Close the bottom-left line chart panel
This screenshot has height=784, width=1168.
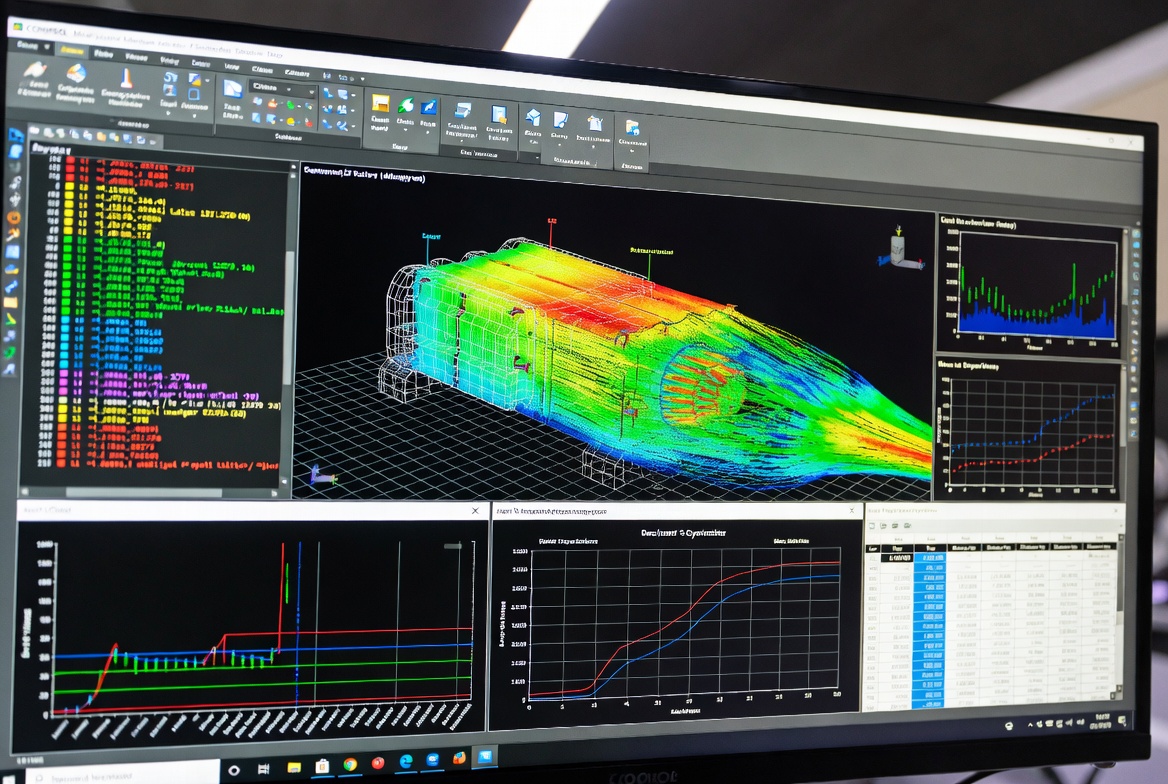coord(475,510)
